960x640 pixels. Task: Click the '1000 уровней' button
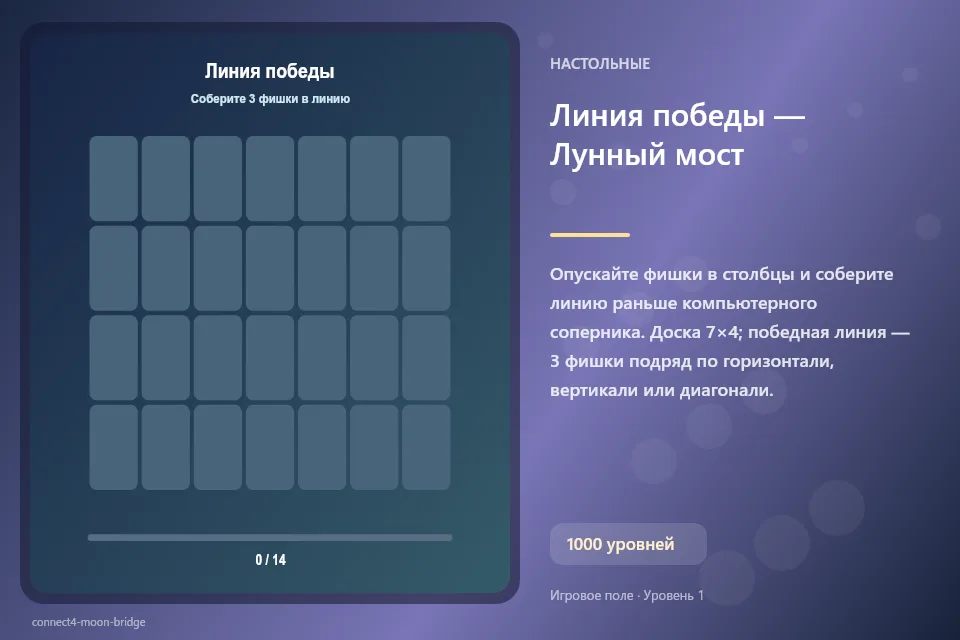tap(628, 544)
